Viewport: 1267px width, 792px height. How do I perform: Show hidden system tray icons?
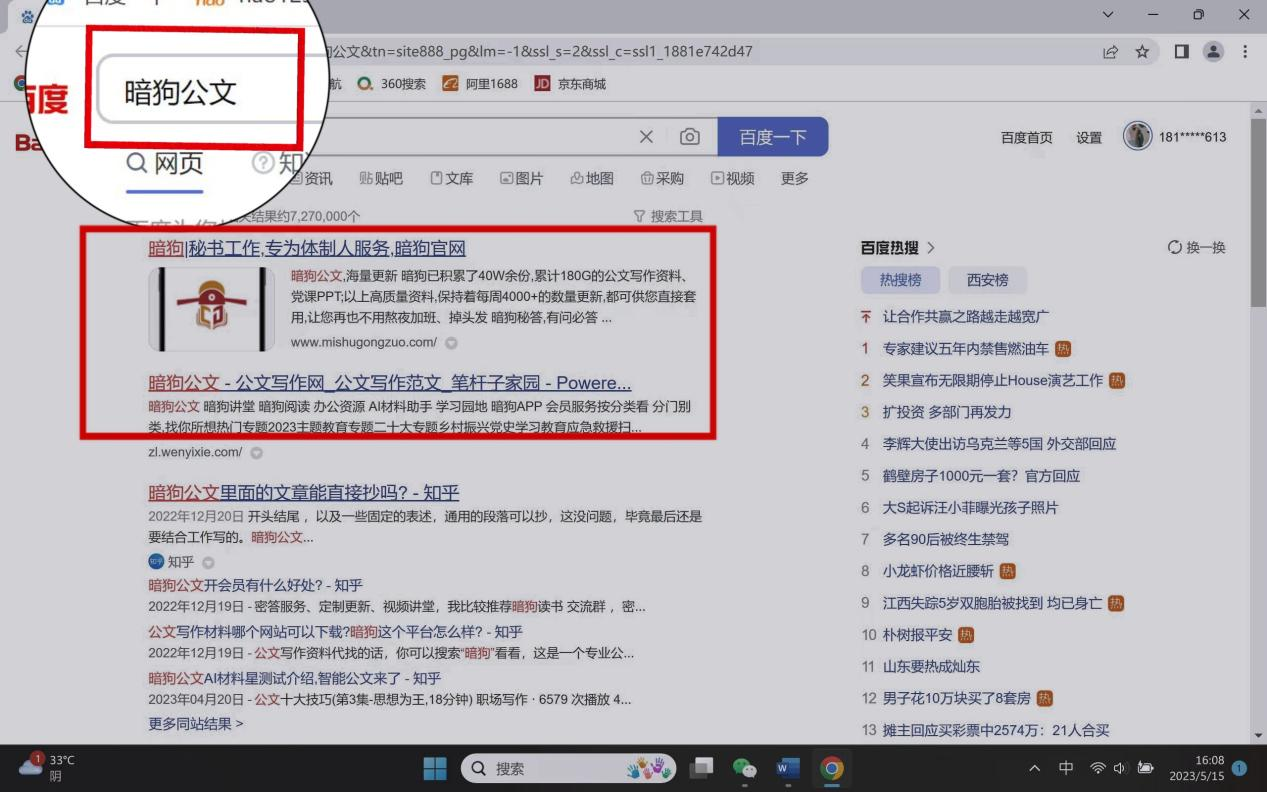pos(1035,768)
